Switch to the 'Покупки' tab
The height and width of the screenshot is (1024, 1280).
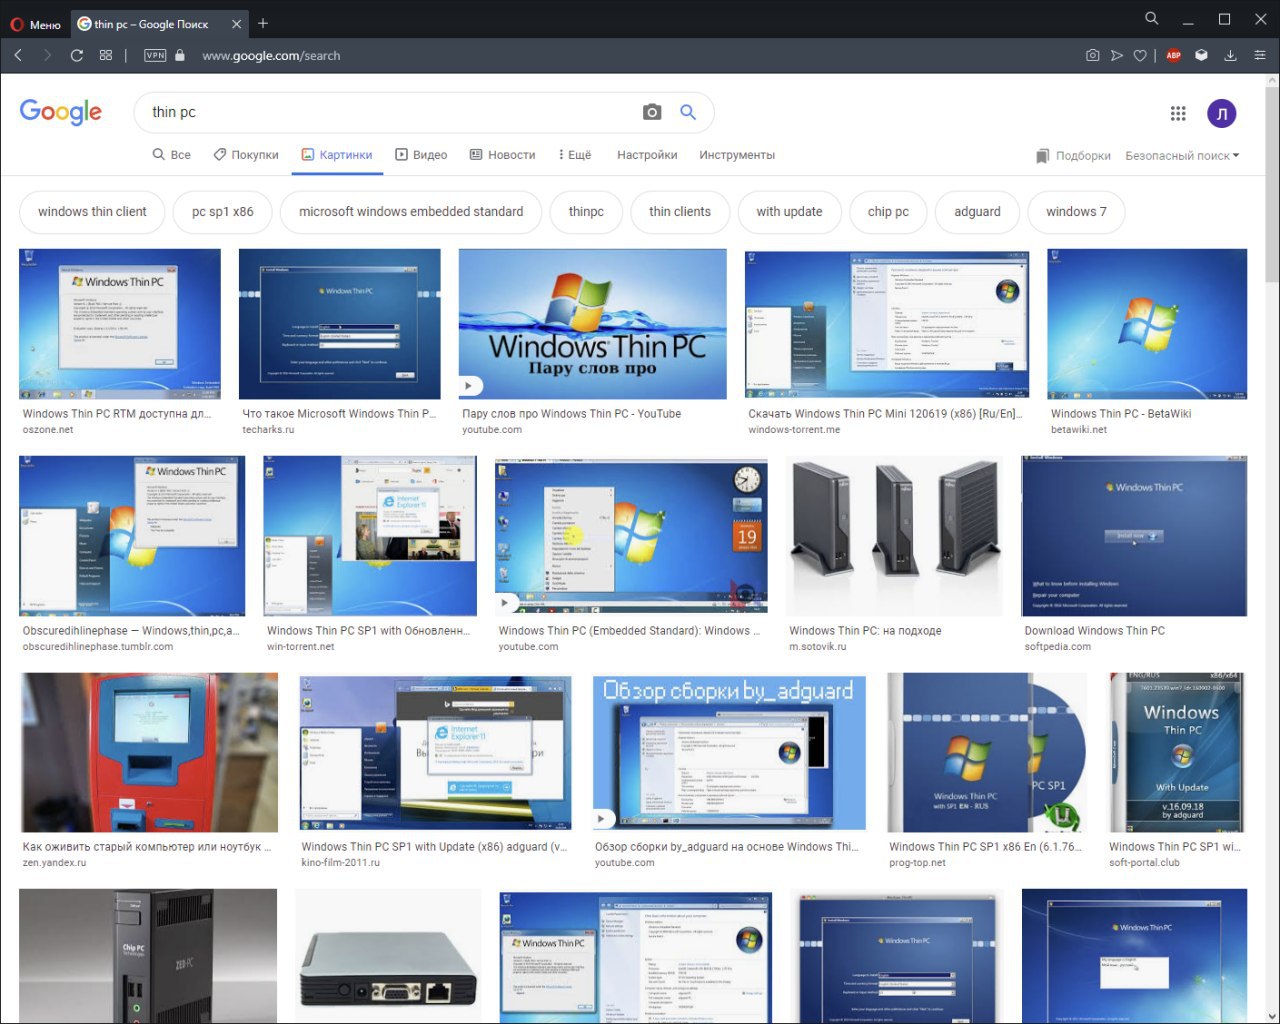click(x=246, y=155)
